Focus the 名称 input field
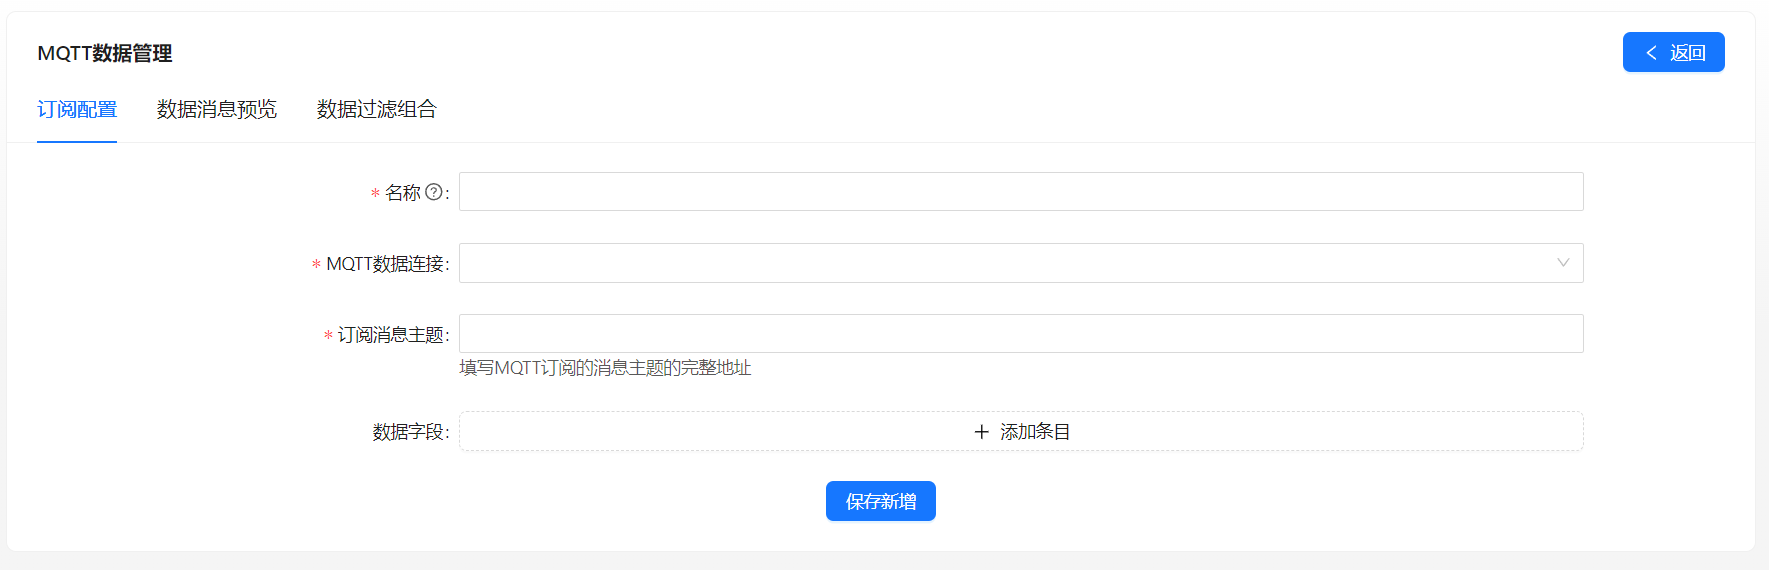Screen dimensions: 1769x570 point(1021,192)
